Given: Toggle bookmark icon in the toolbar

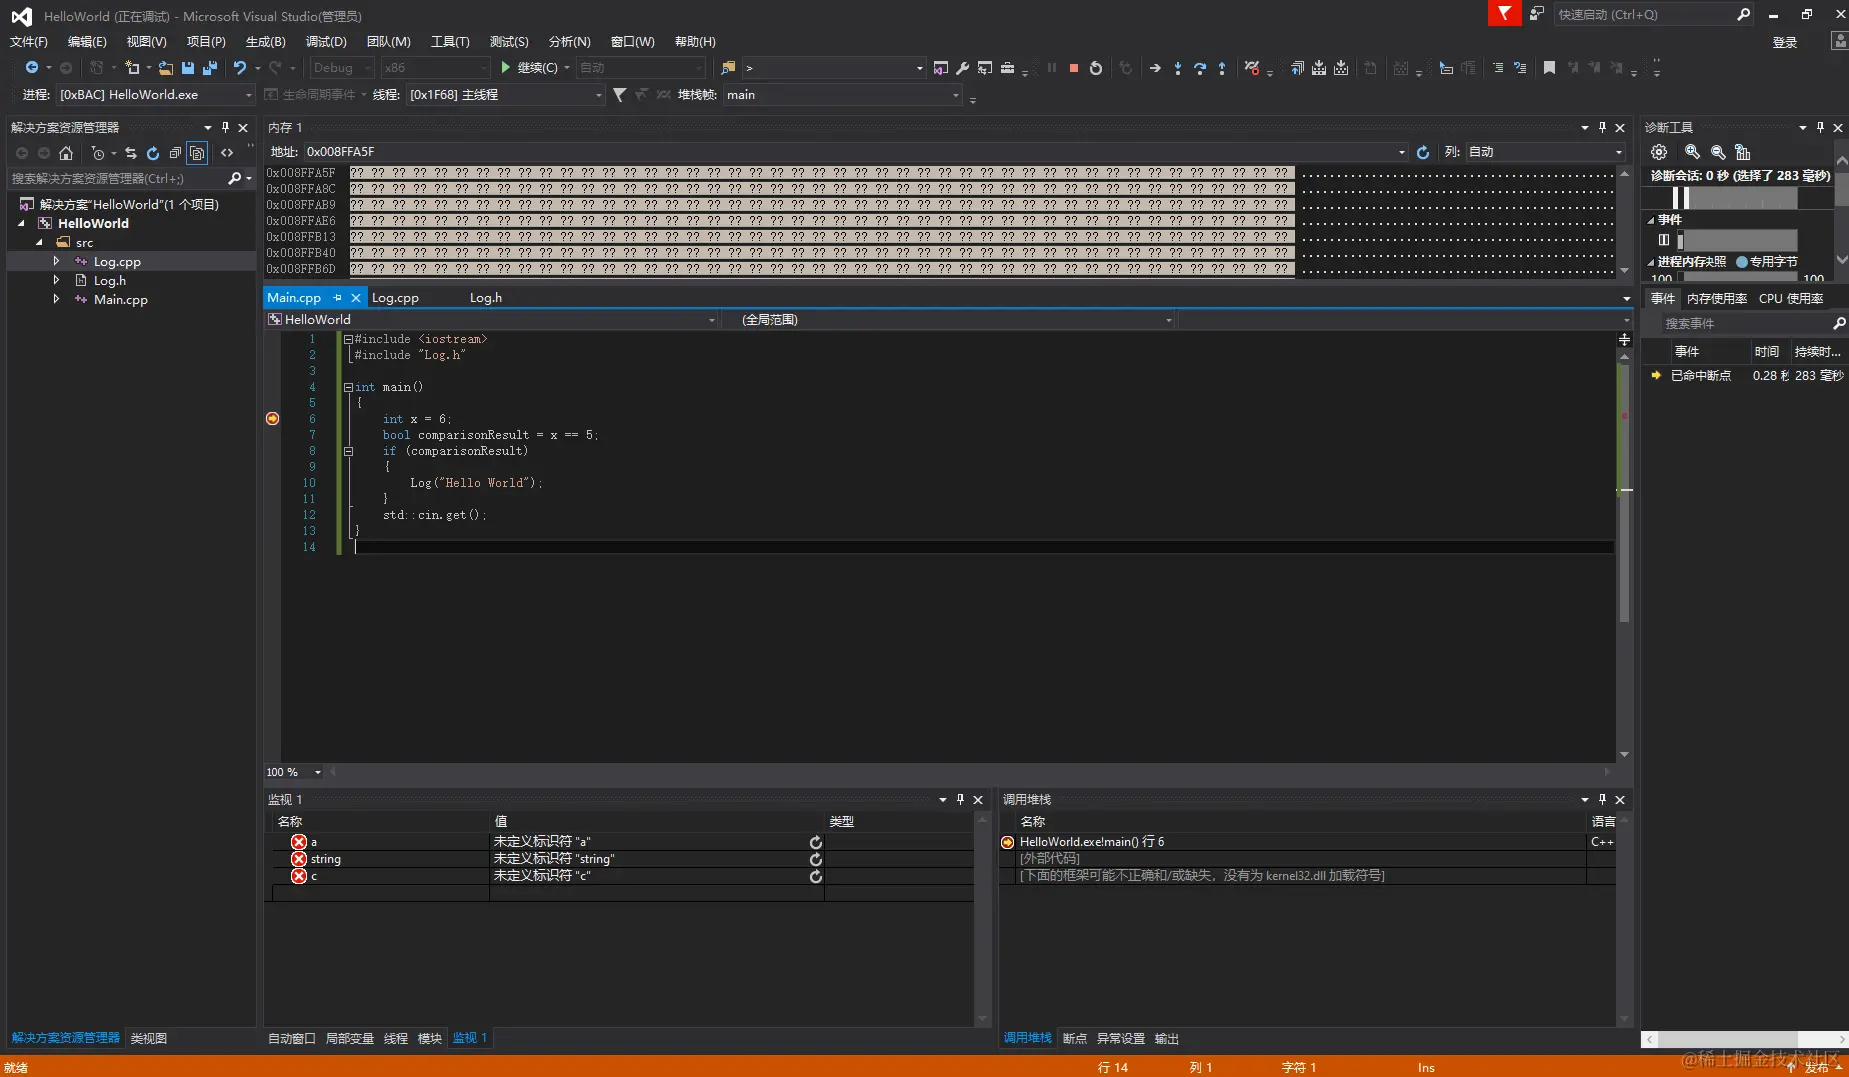Looking at the screenshot, I should (x=1549, y=68).
